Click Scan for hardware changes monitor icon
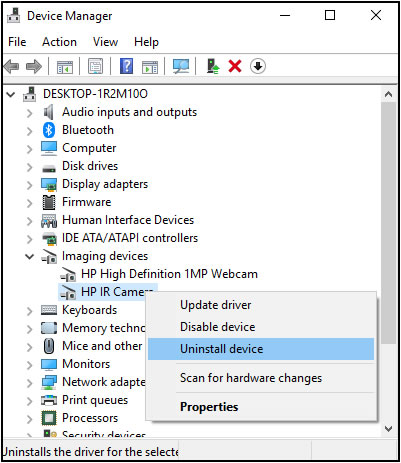Image resolution: width=401 pixels, height=463 pixels. coord(181,66)
